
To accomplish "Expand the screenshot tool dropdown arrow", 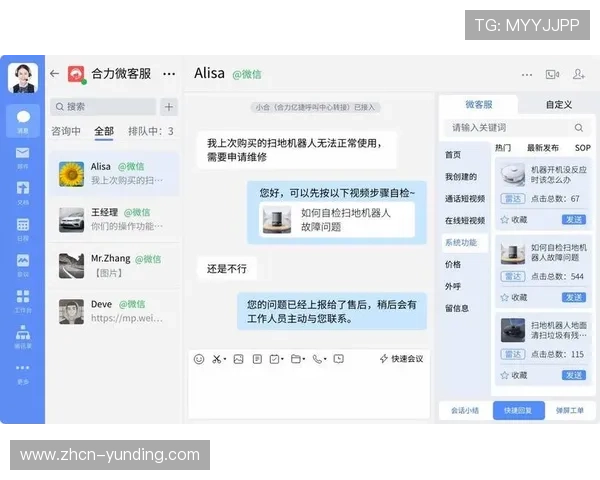I will tap(225, 359).
